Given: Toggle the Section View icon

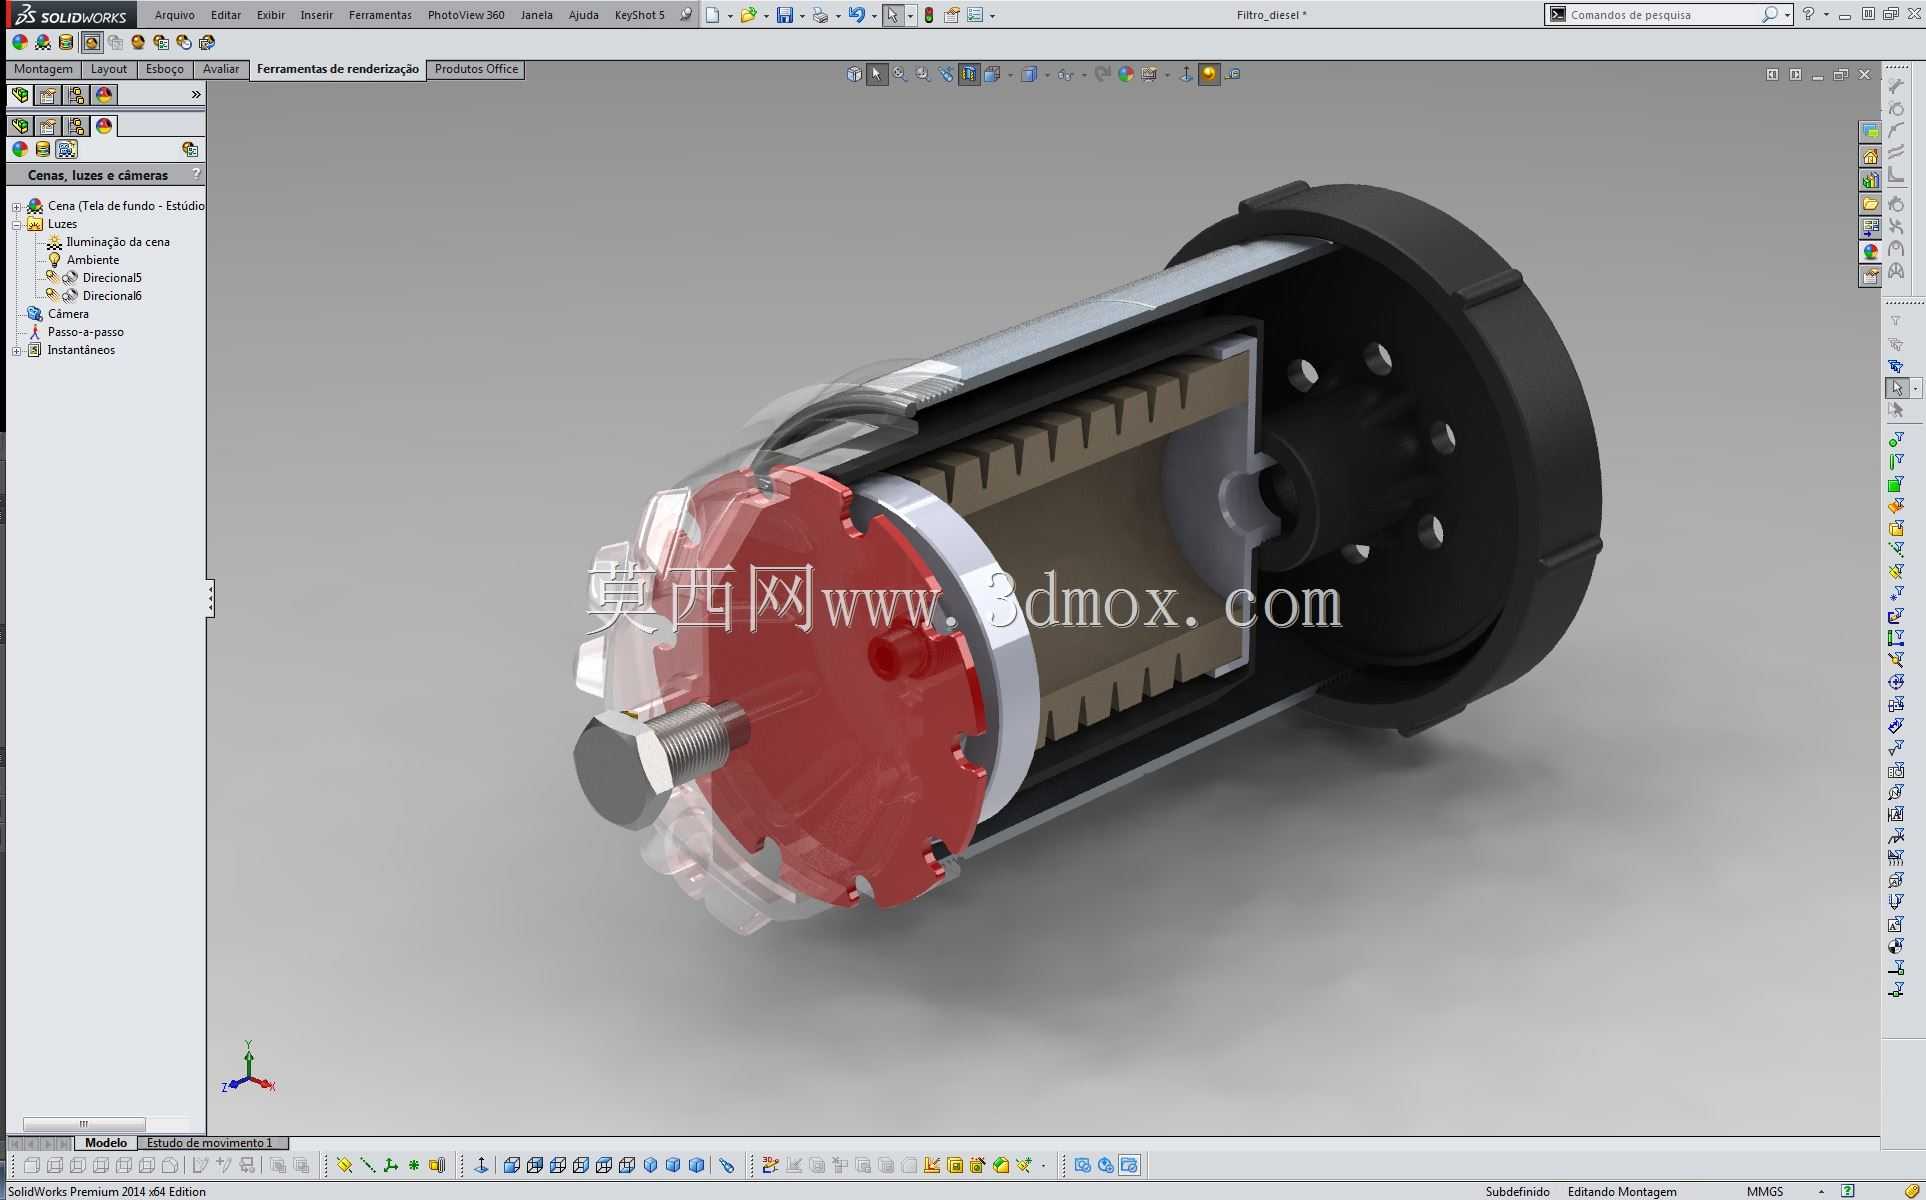Looking at the screenshot, I should [968, 74].
